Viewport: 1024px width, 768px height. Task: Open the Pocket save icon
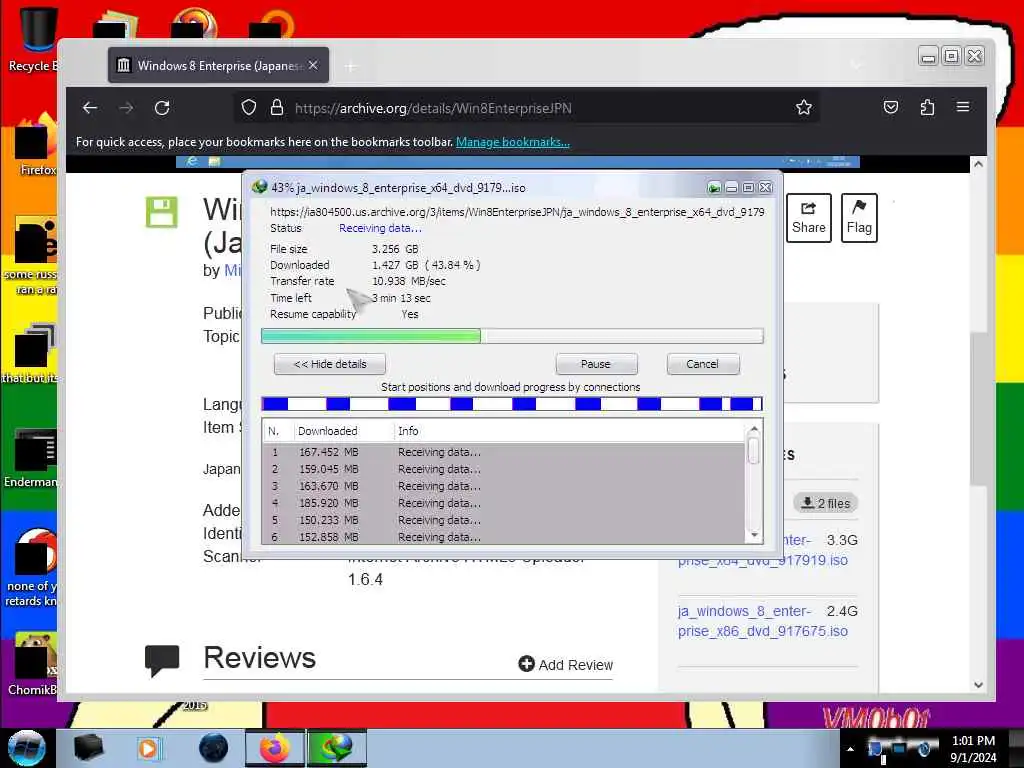[x=891, y=107]
